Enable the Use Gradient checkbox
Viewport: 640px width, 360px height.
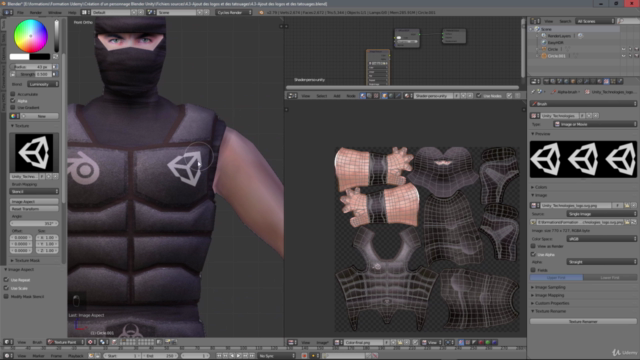tap(13, 107)
